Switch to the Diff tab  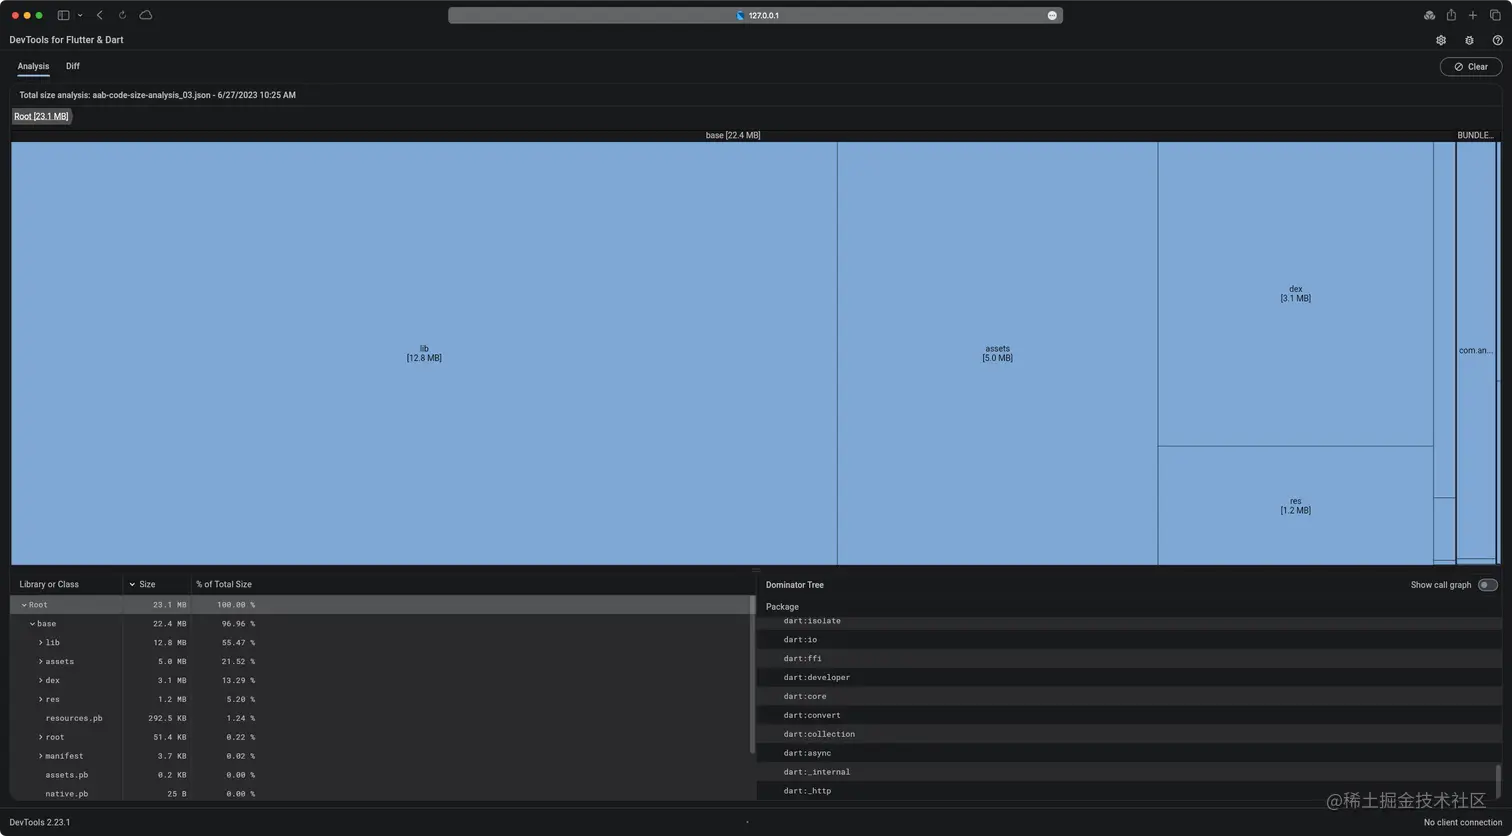pos(73,66)
